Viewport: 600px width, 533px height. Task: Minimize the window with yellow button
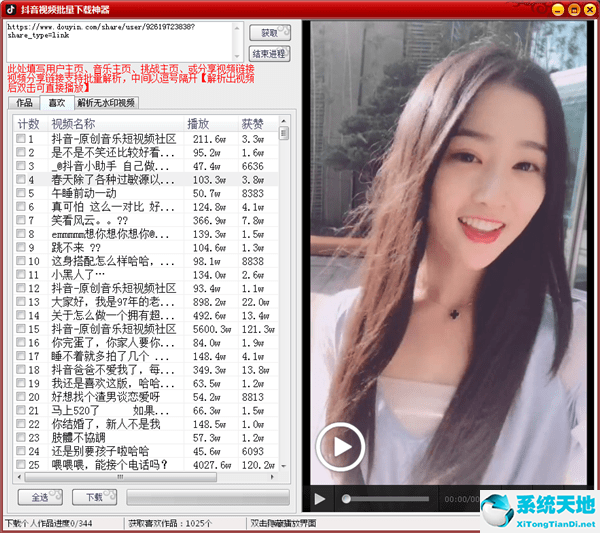pyautogui.click(x=558, y=10)
